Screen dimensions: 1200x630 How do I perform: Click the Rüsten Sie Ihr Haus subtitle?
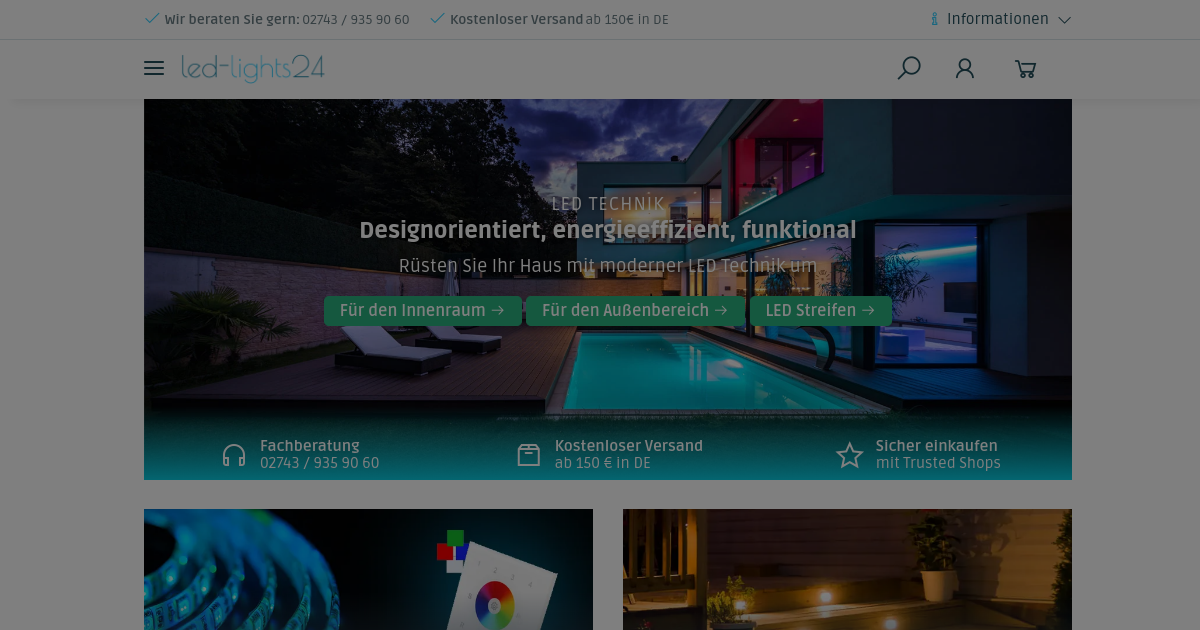click(x=608, y=266)
